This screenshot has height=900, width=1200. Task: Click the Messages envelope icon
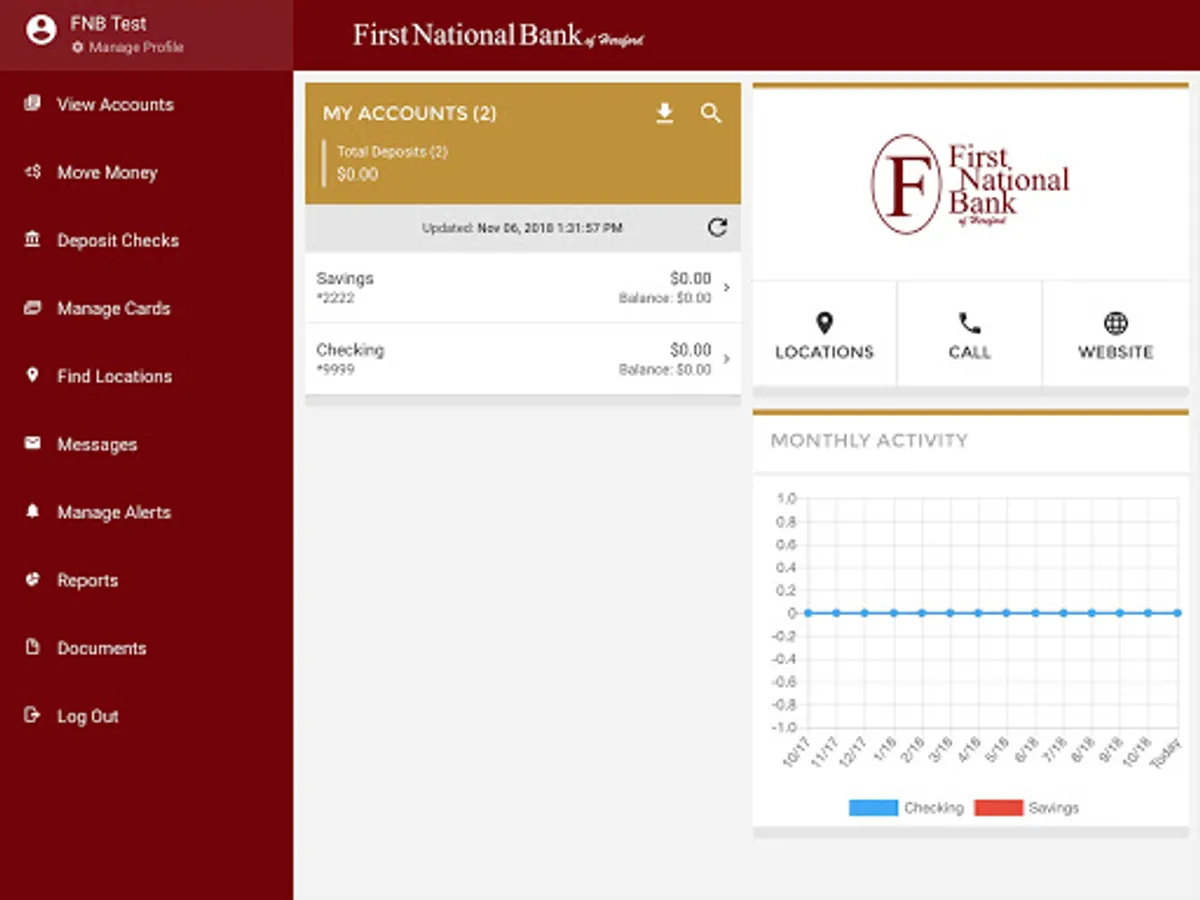pos(33,443)
